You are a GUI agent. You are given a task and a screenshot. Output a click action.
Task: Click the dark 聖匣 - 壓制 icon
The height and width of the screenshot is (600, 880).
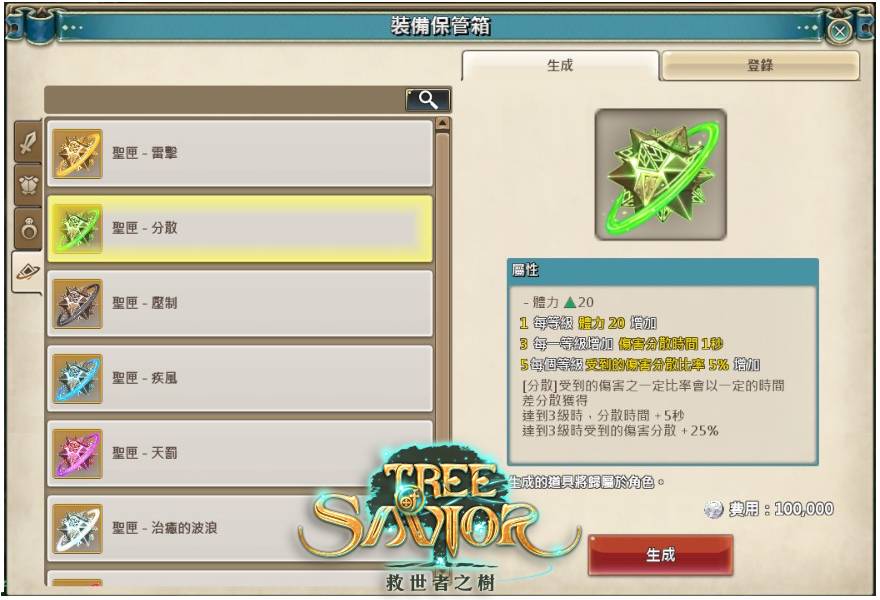tap(77, 304)
